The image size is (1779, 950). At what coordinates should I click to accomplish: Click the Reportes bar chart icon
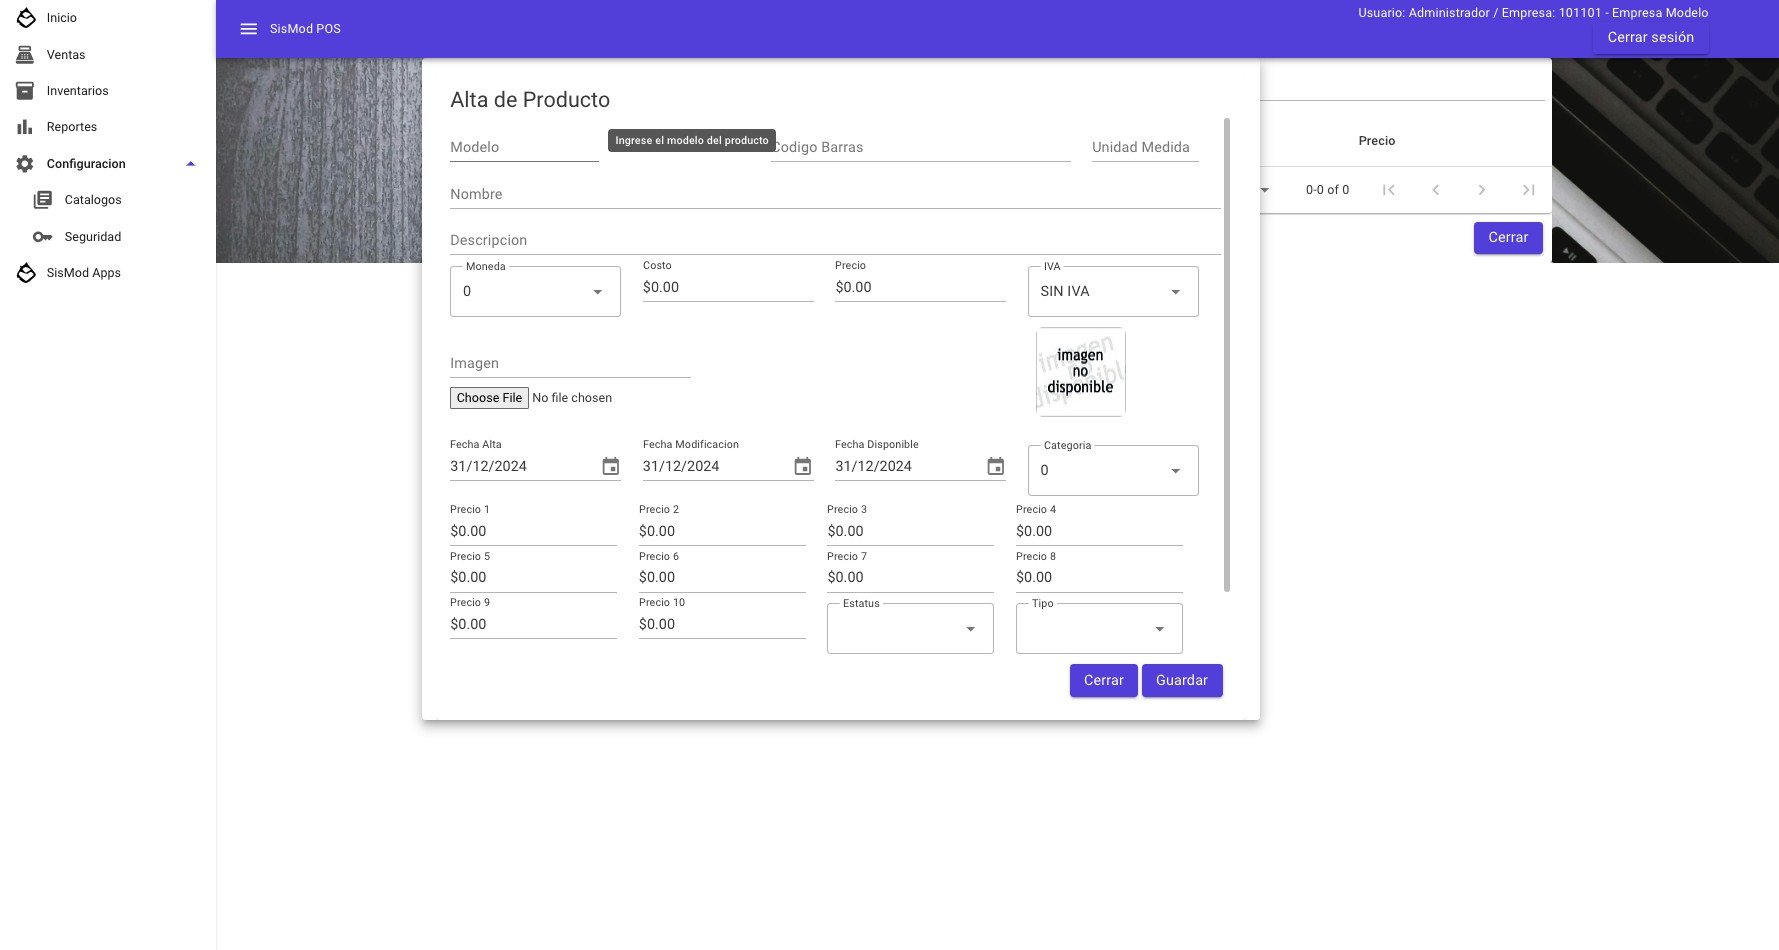coord(25,127)
